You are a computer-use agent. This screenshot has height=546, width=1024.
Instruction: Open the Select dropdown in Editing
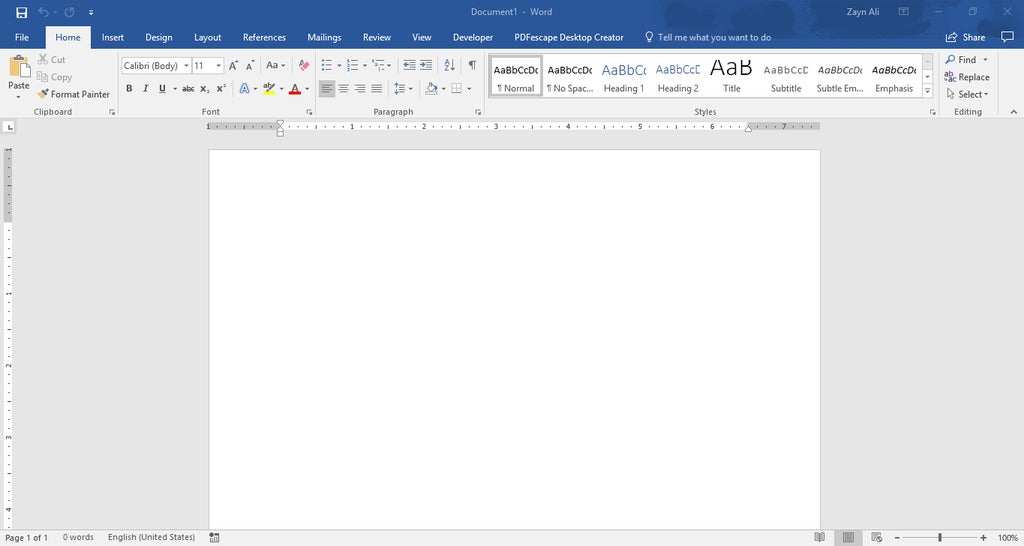tap(967, 94)
